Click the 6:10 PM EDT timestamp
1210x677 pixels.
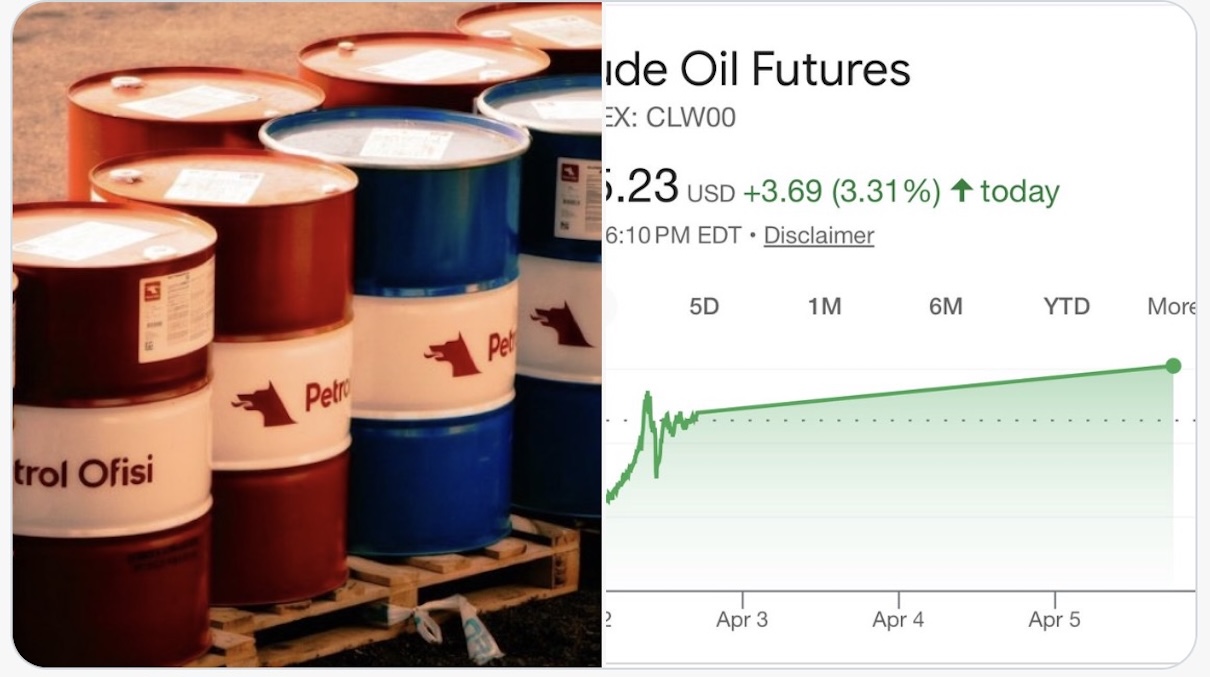[x=672, y=236]
